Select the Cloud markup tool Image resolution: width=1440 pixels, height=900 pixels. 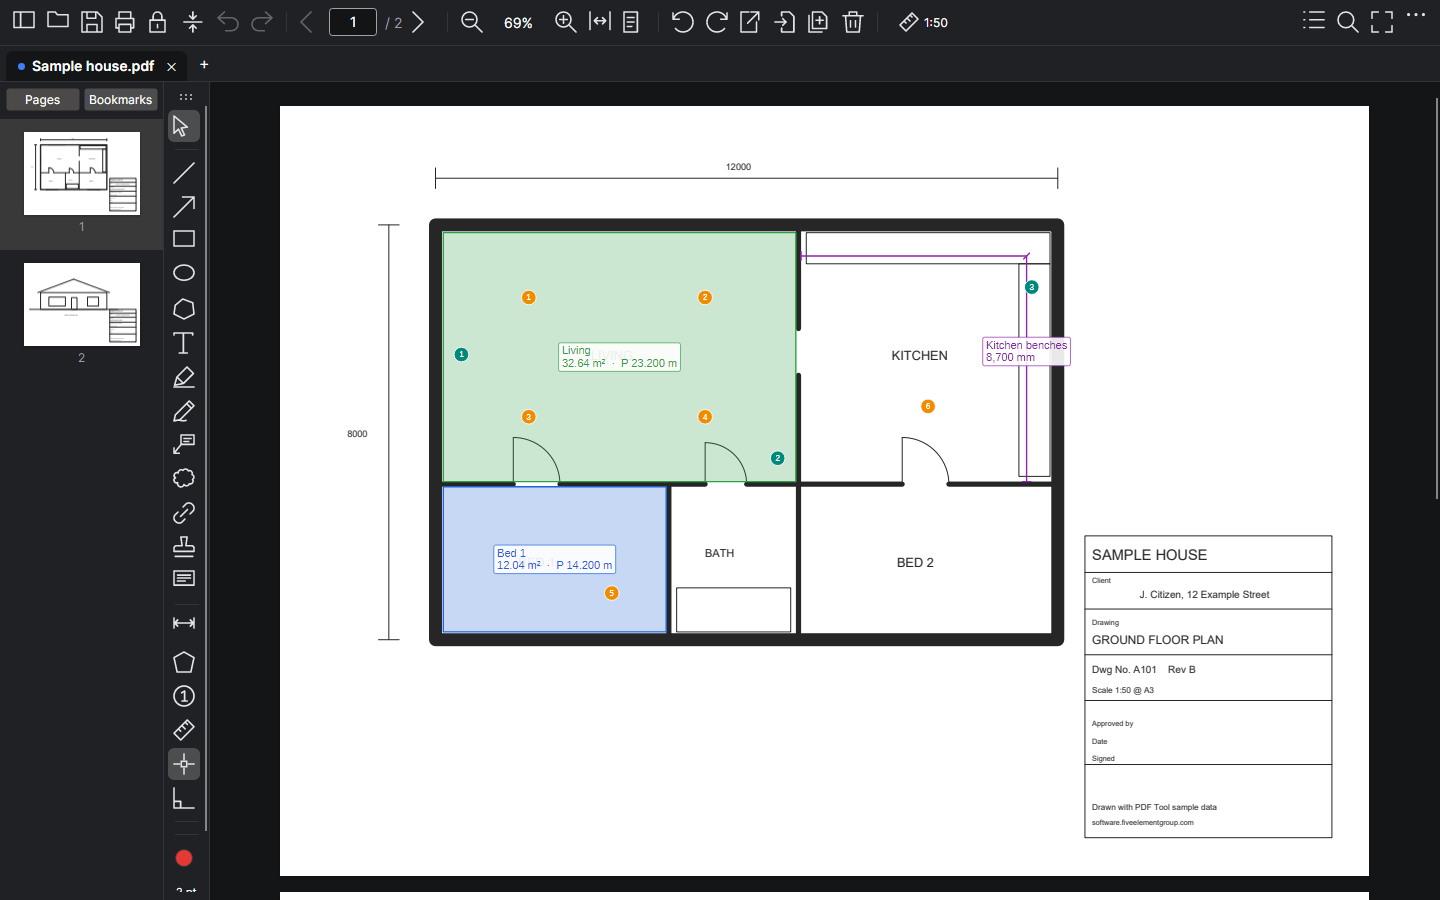(x=184, y=478)
